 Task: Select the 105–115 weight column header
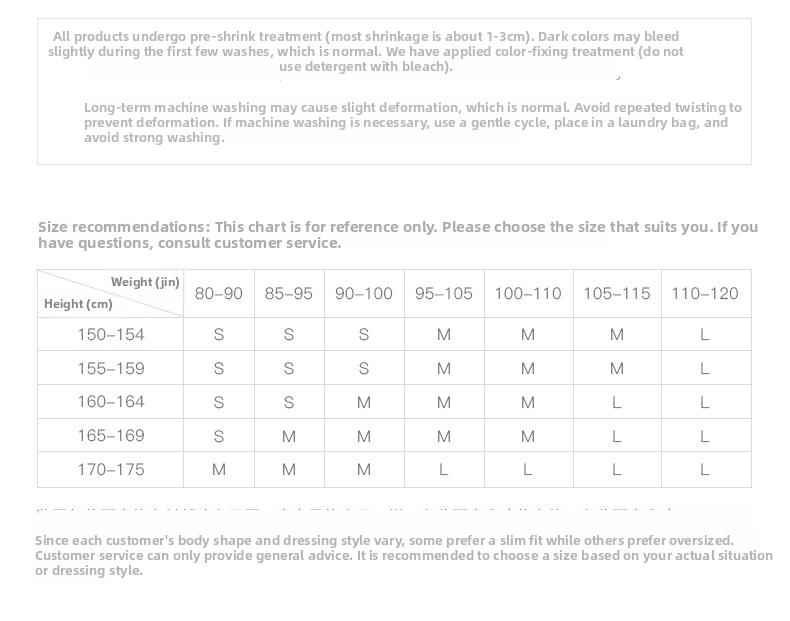click(x=617, y=293)
